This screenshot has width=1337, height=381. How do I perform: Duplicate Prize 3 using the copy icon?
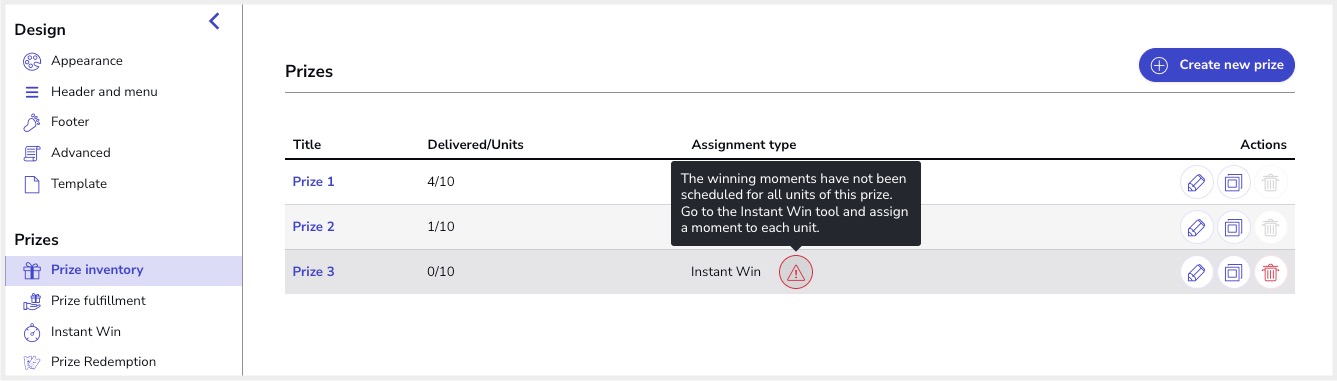[x=1234, y=271]
